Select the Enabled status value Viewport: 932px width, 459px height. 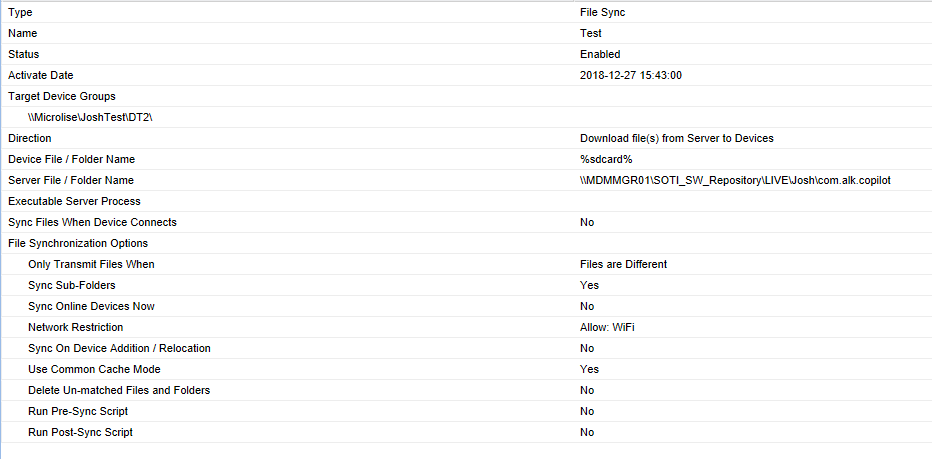click(x=600, y=54)
